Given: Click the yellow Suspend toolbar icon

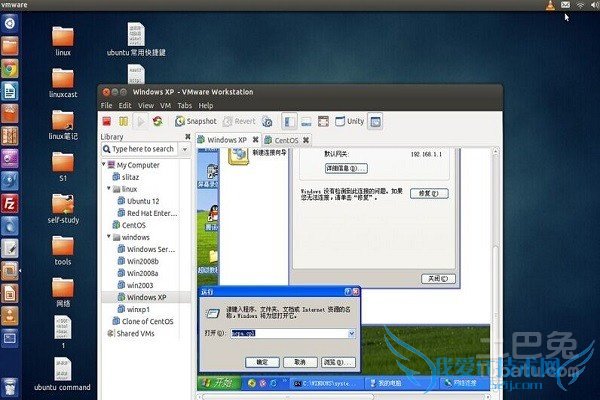Looking at the screenshot, I should tap(124, 121).
